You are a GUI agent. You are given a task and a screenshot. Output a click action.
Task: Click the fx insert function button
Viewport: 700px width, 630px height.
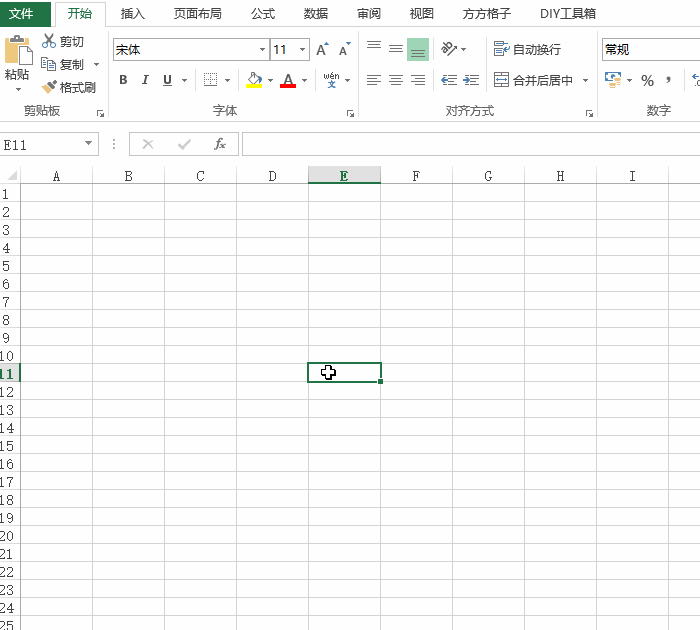220,144
